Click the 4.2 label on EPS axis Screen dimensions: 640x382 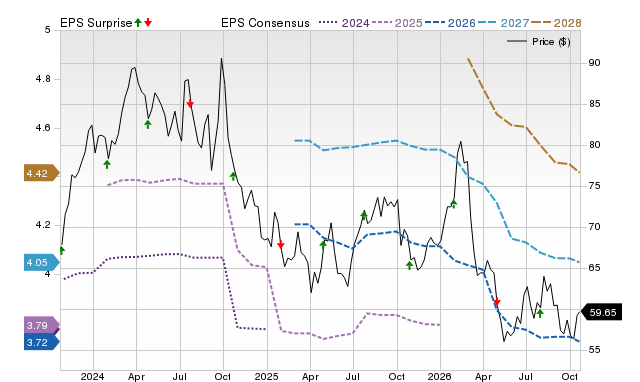[x=43, y=225]
